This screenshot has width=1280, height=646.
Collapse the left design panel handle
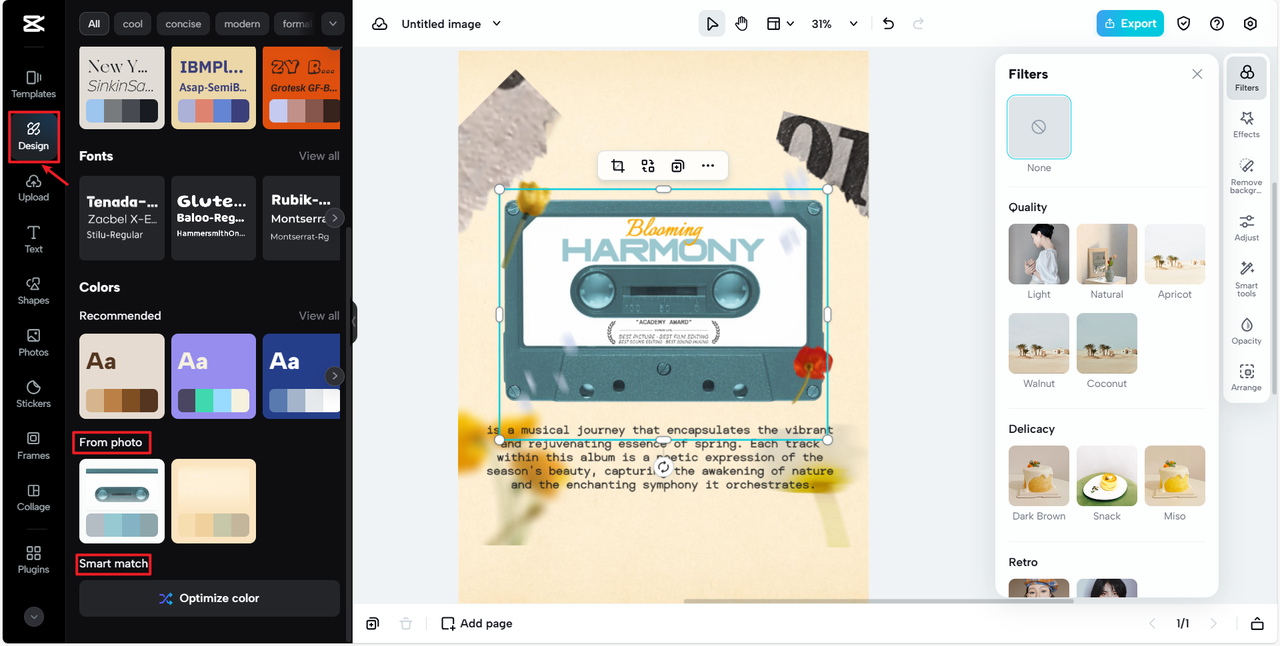(353, 323)
